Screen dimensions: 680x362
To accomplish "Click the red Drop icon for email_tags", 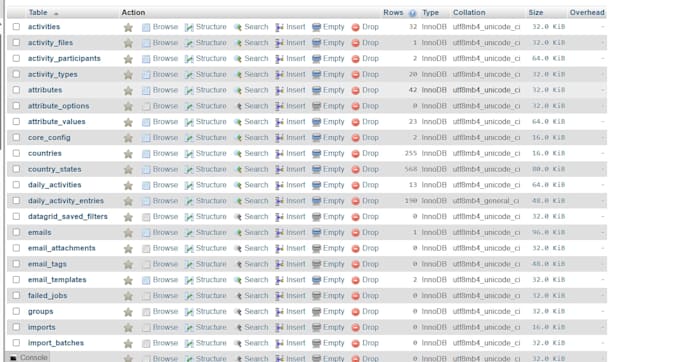I will pos(356,264).
